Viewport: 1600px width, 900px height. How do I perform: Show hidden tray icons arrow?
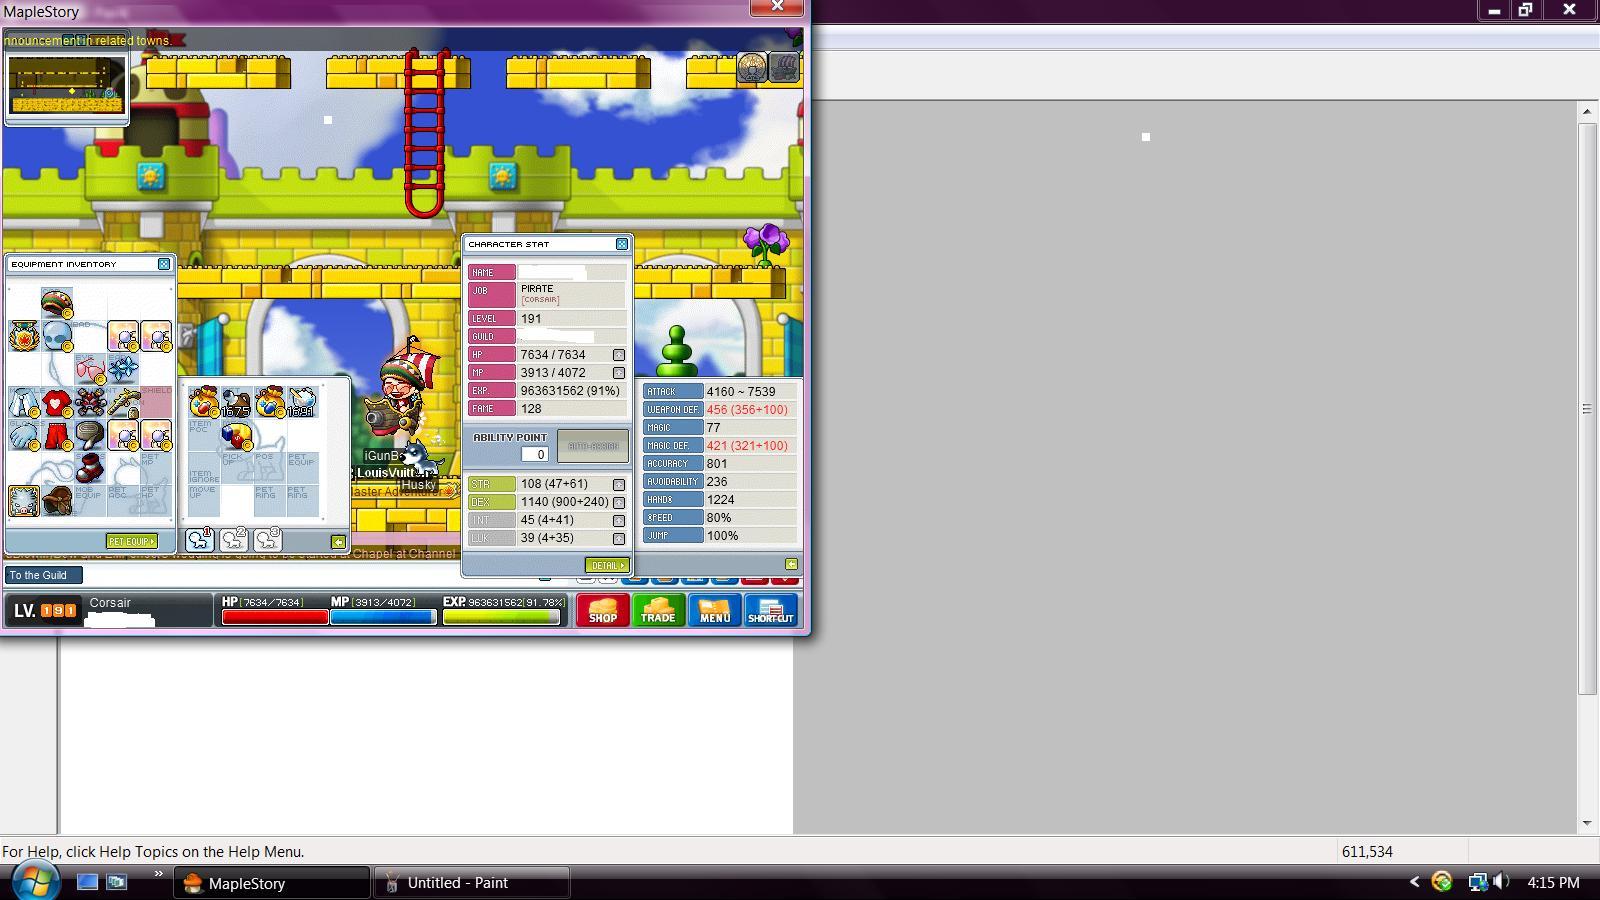tap(1414, 882)
